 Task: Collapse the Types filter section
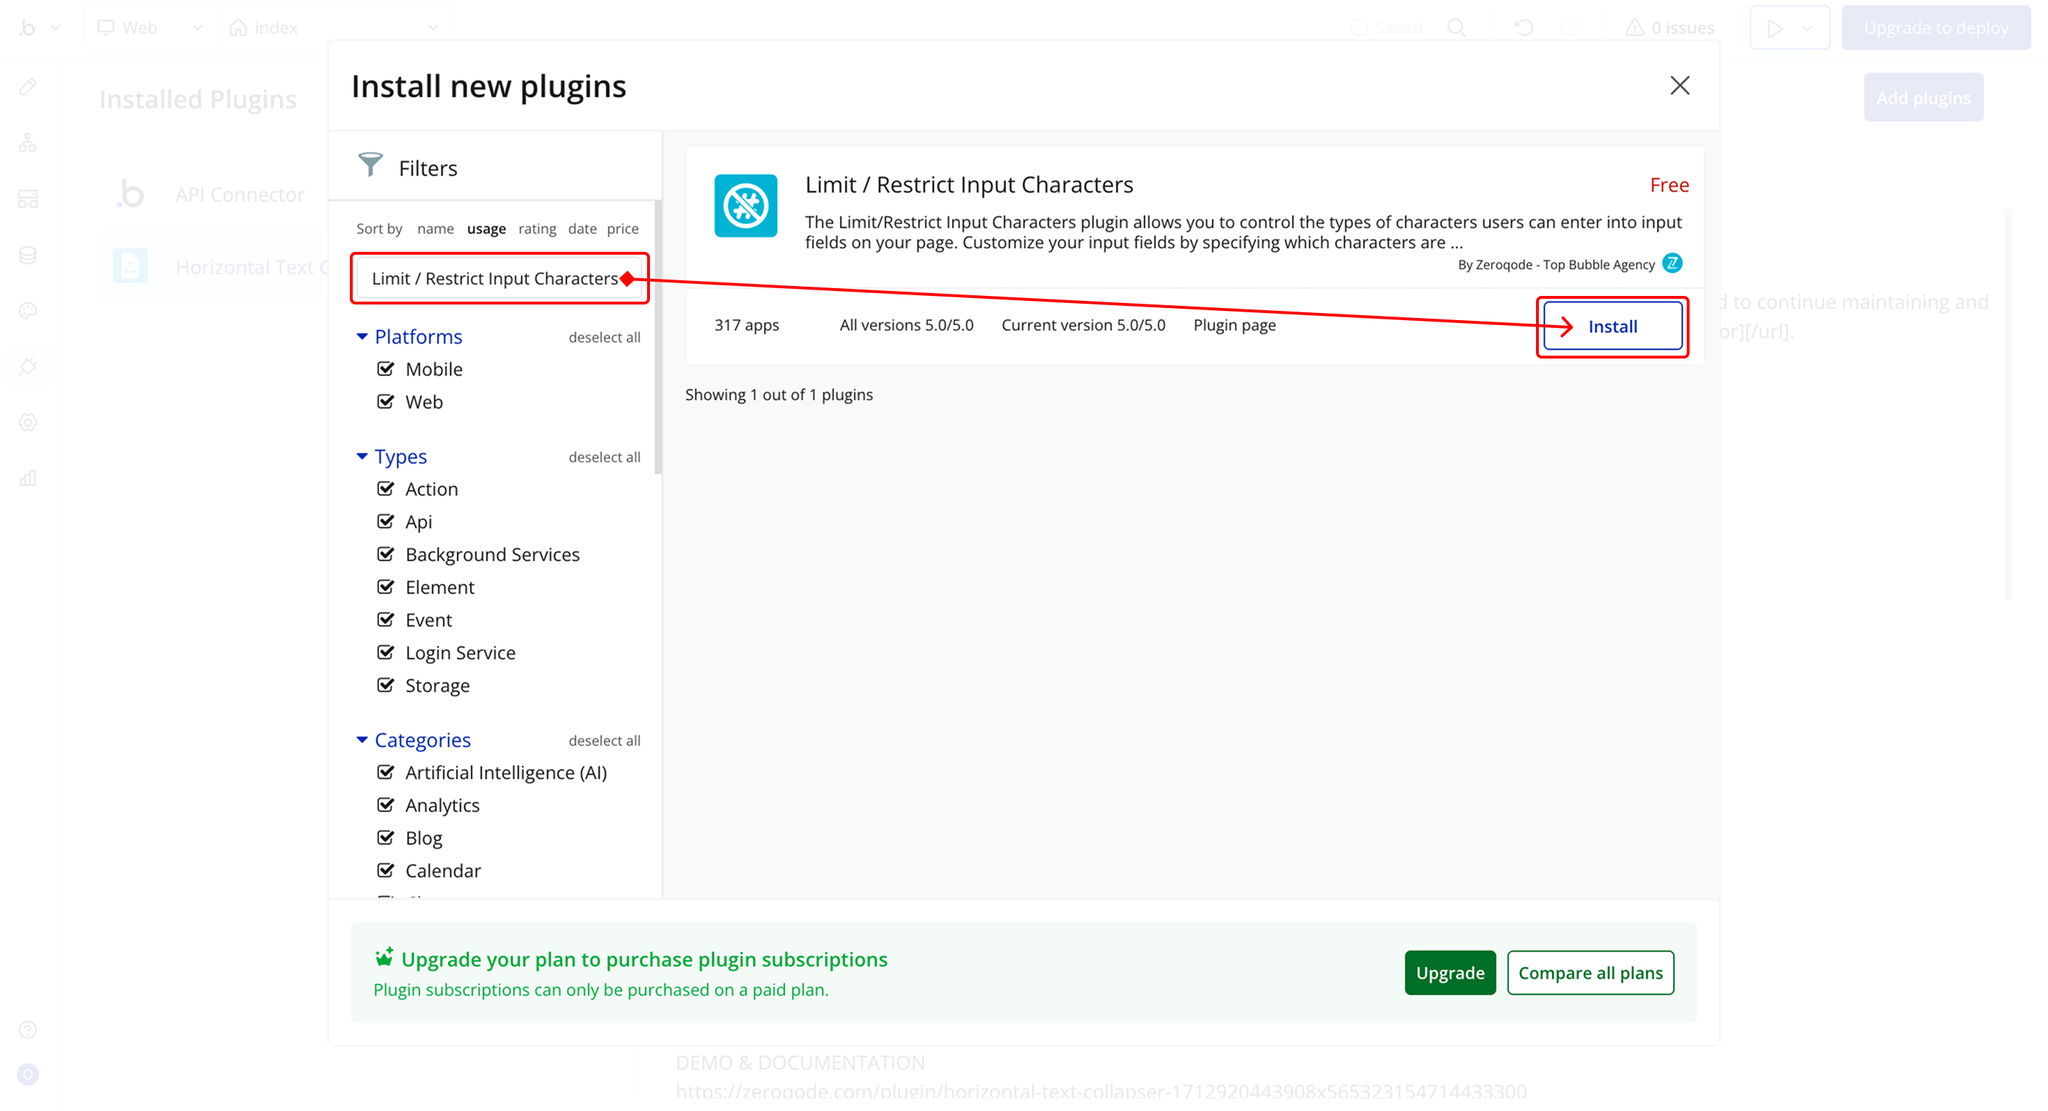click(x=362, y=456)
